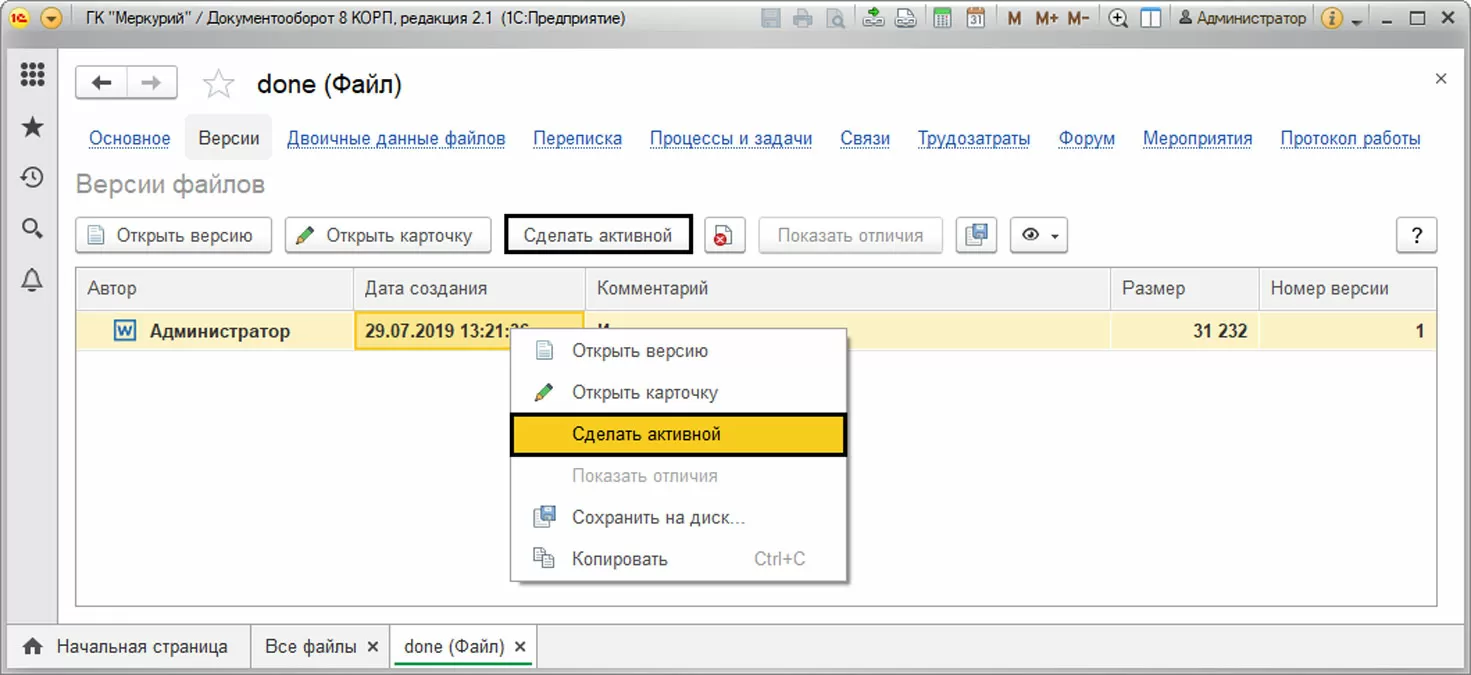Click the Размер column header
This screenshot has height=675, width=1471.
click(1185, 288)
